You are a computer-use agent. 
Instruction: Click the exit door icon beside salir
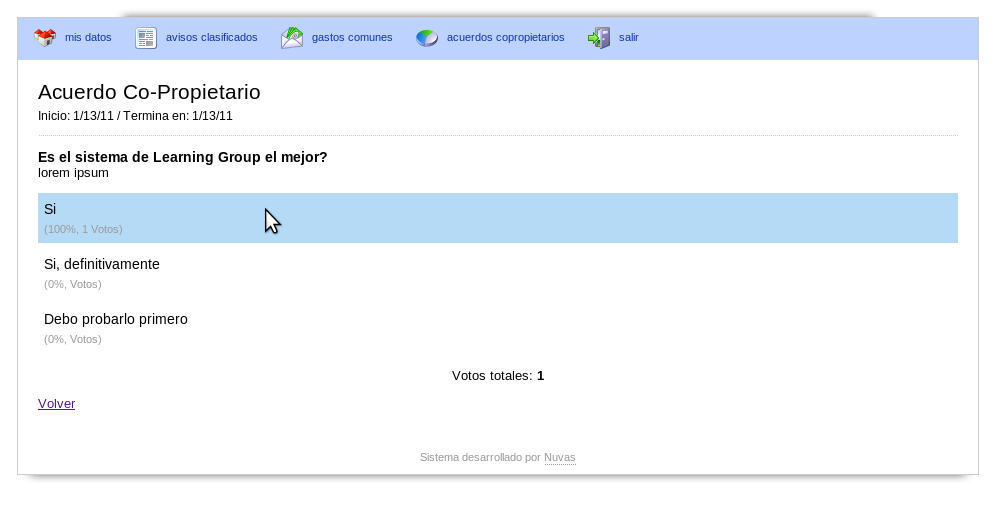click(x=599, y=38)
